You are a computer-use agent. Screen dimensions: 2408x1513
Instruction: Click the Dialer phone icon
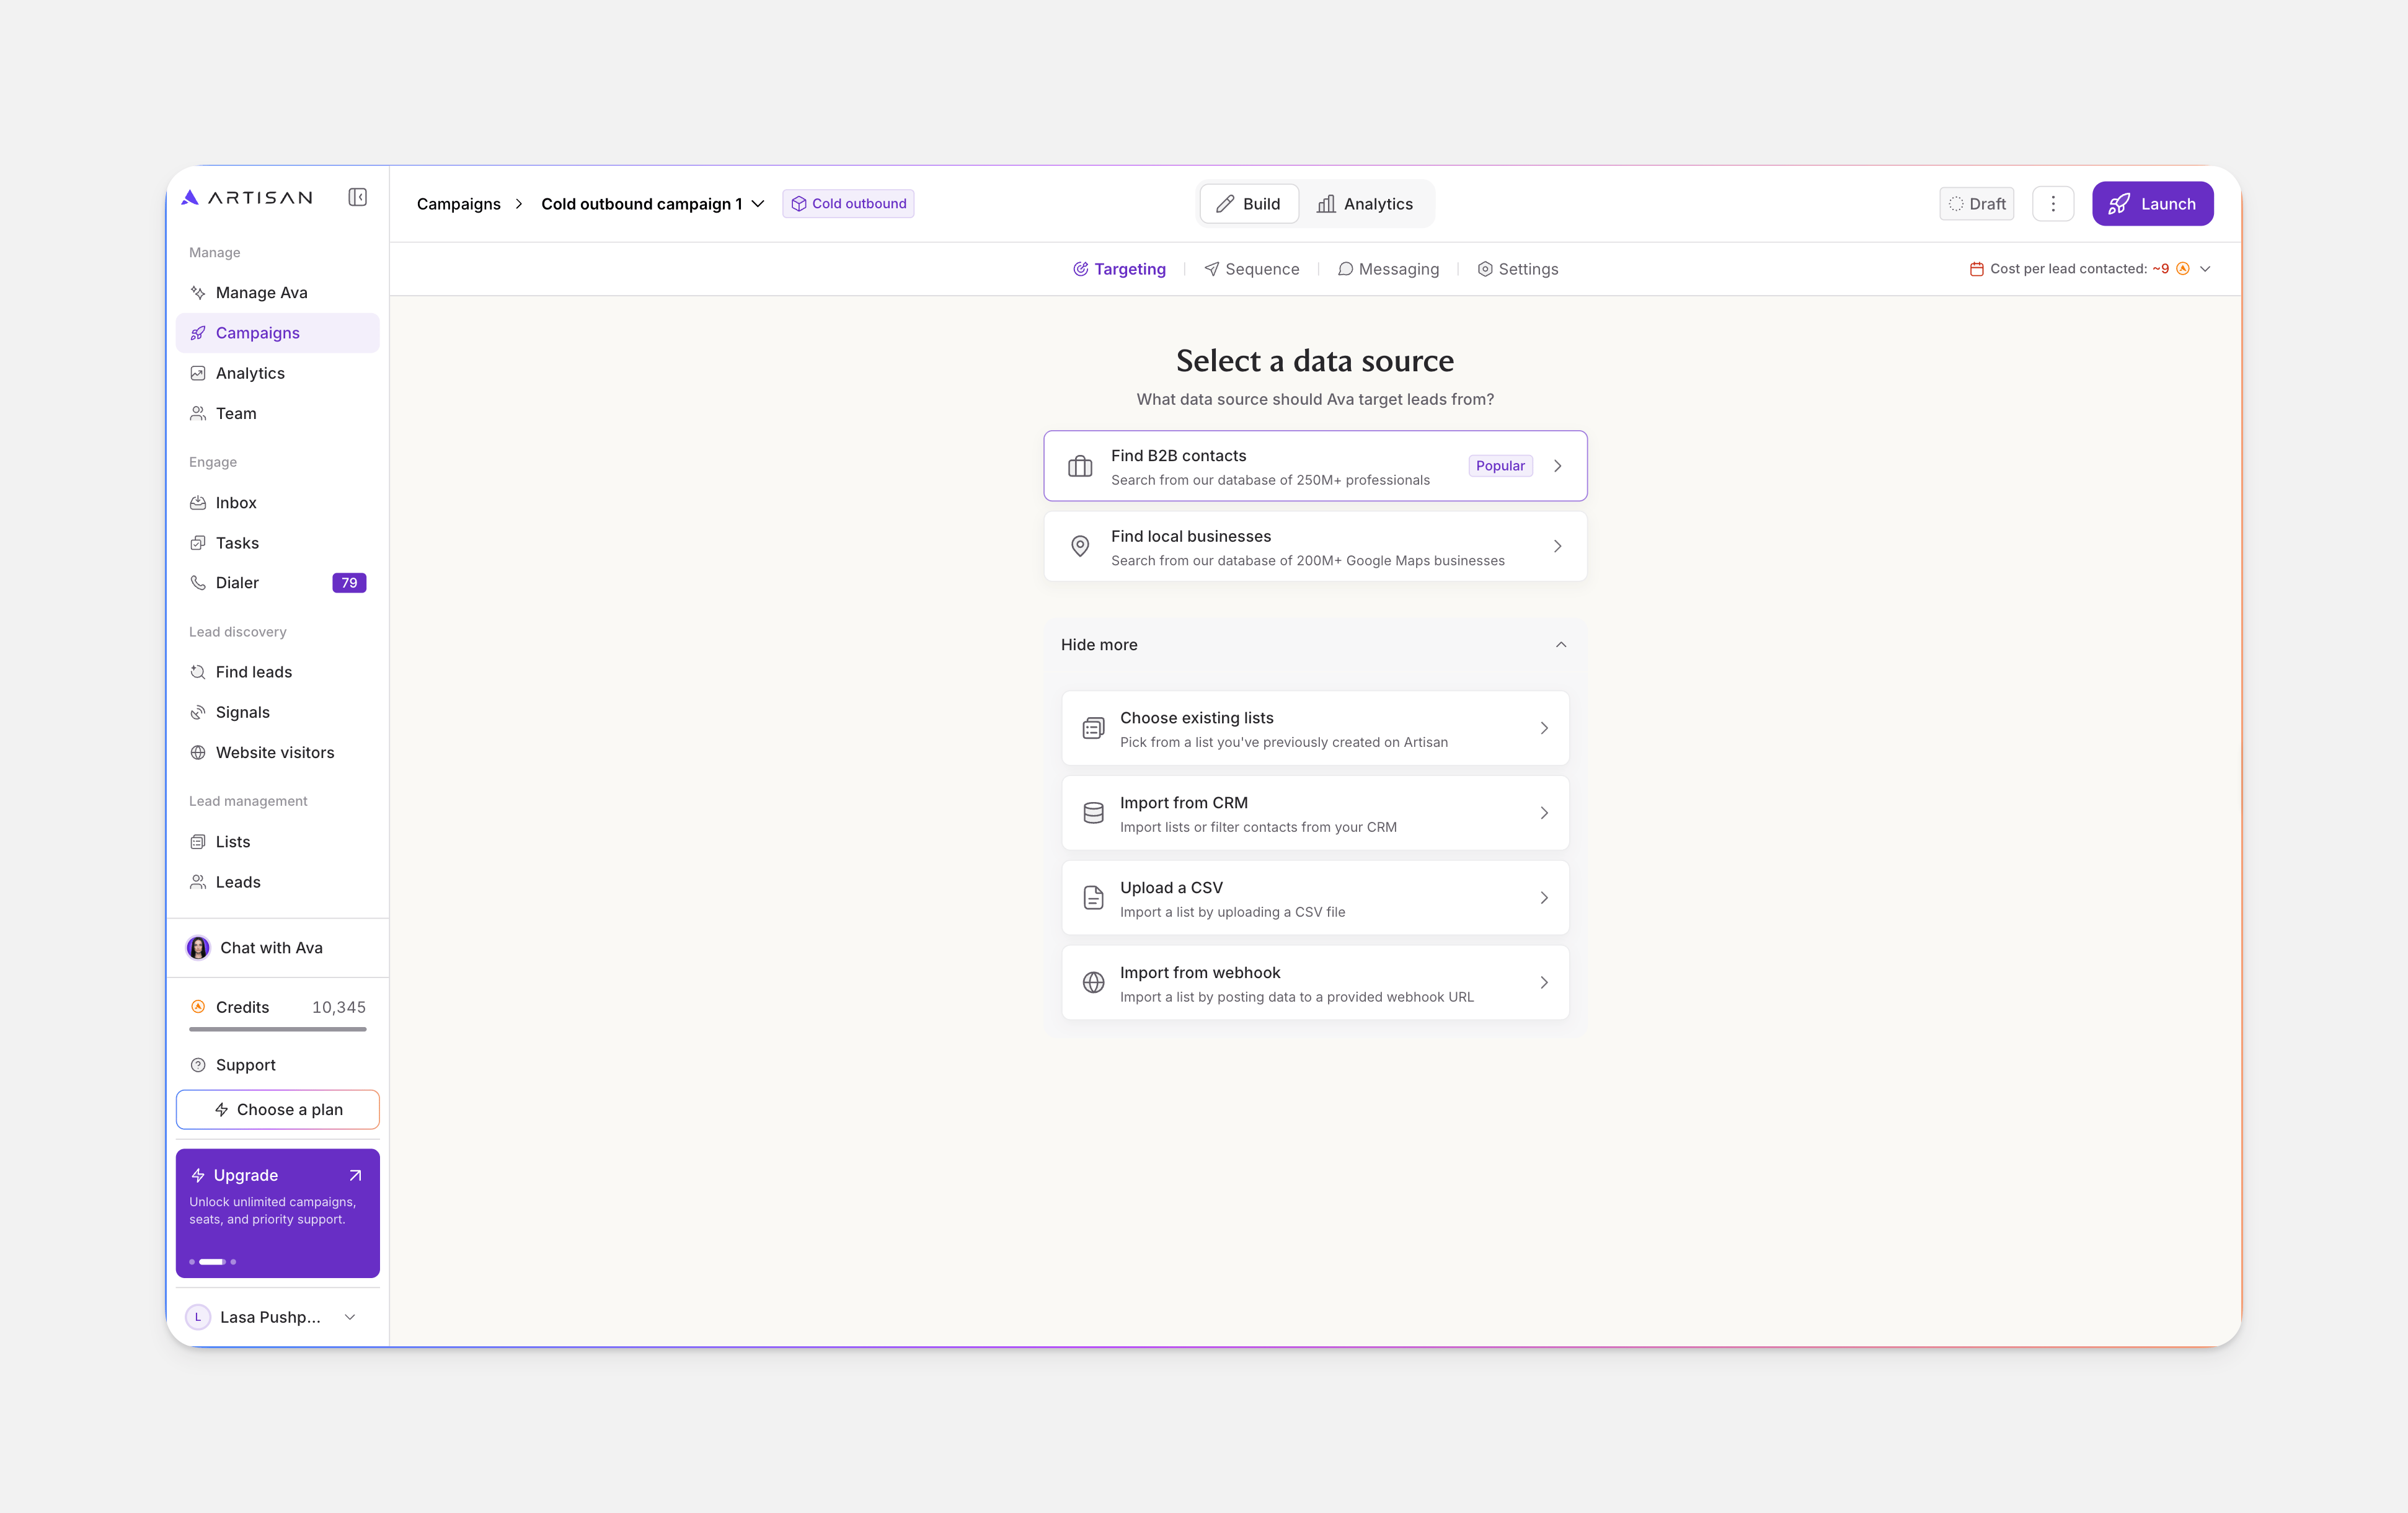click(x=198, y=583)
